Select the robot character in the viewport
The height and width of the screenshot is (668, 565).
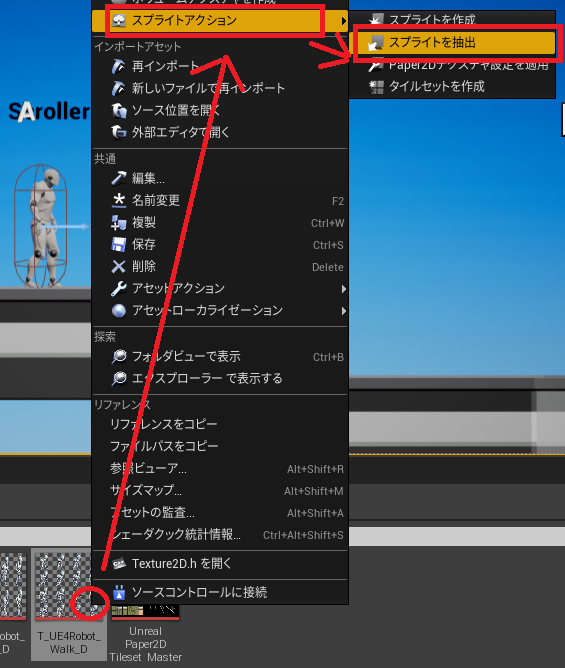click(x=44, y=227)
